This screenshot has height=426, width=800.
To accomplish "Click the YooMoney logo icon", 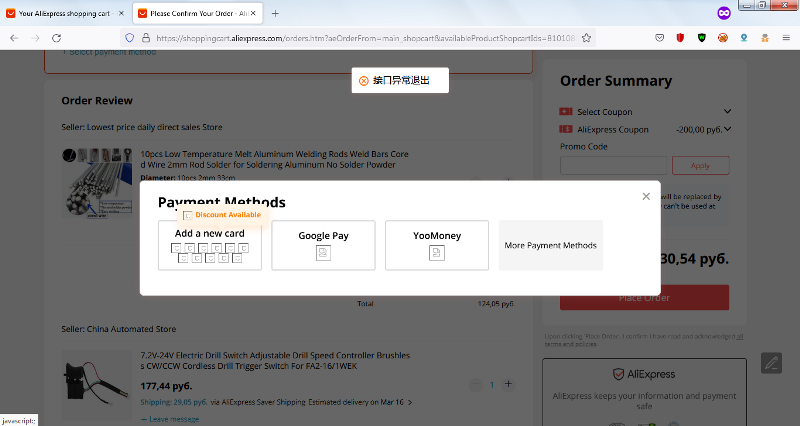I will [437, 253].
